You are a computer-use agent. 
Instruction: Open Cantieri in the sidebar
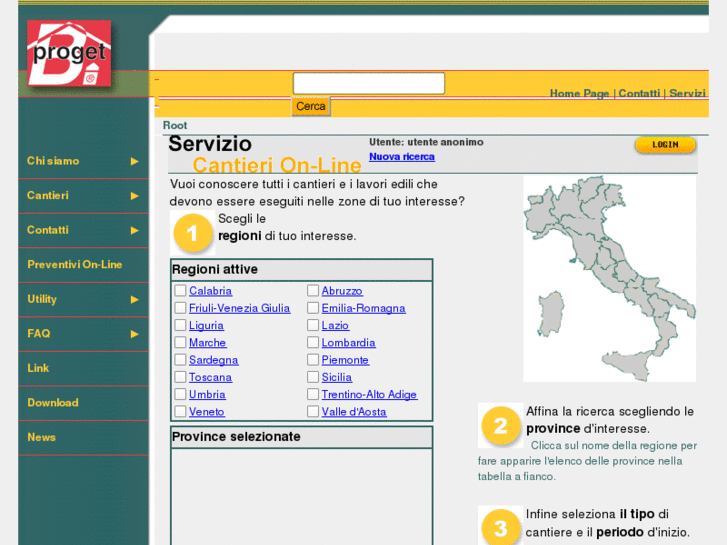[48, 195]
